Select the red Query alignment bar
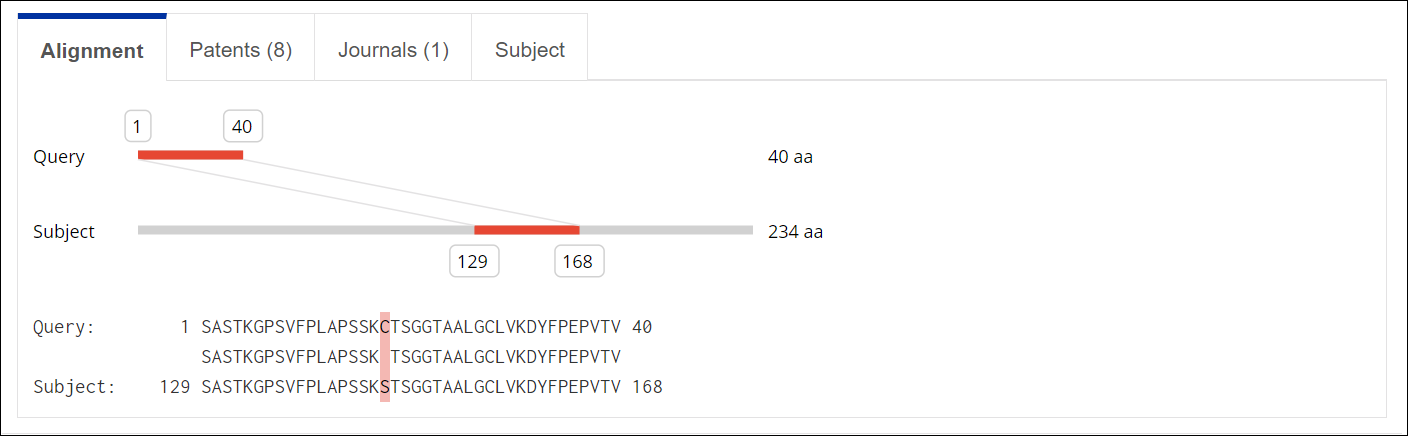 coord(190,155)
